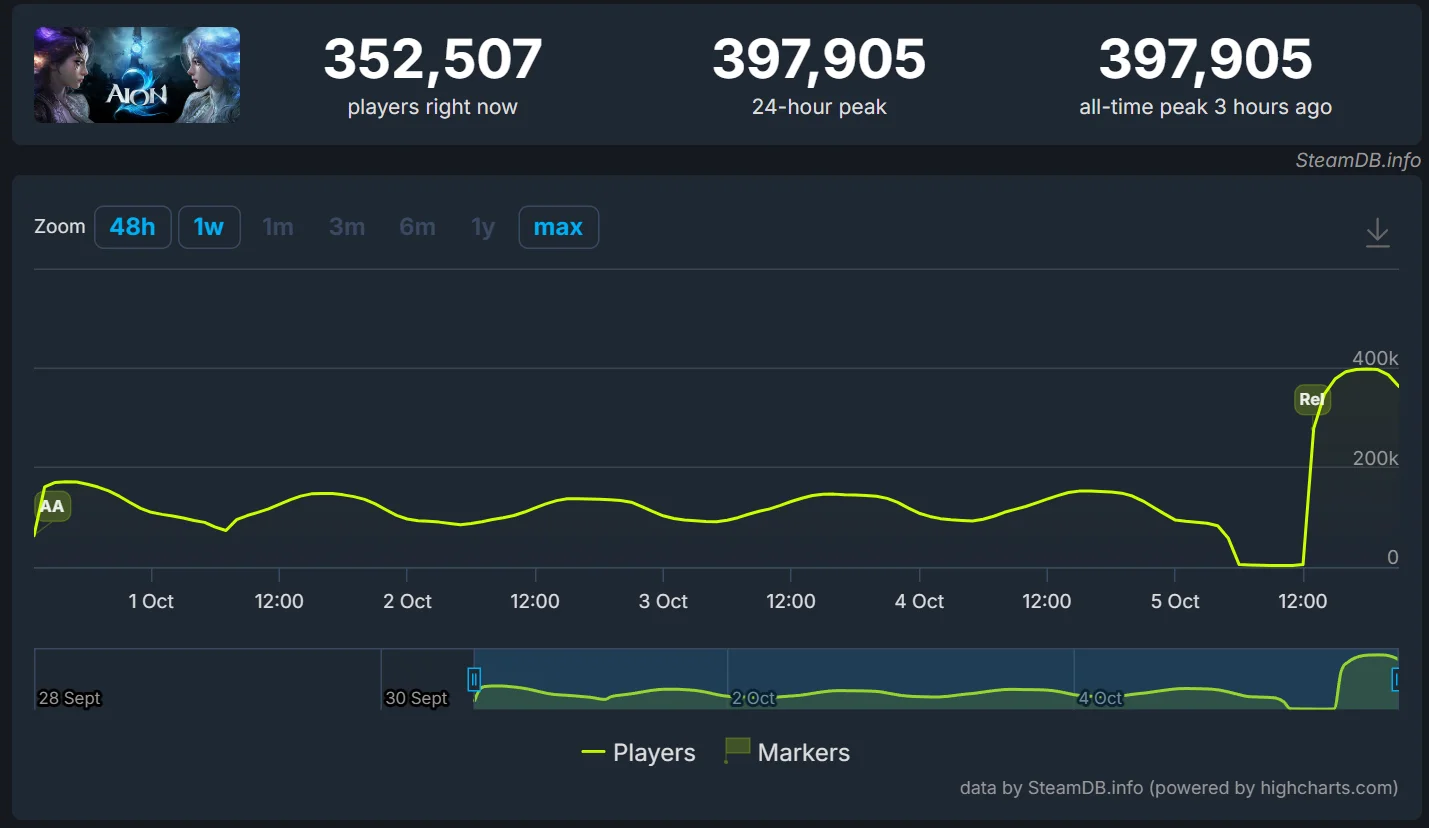Click the 3 Oct x-axis label
Viewport: 1429px width, 828px height.
click(663, 601)
